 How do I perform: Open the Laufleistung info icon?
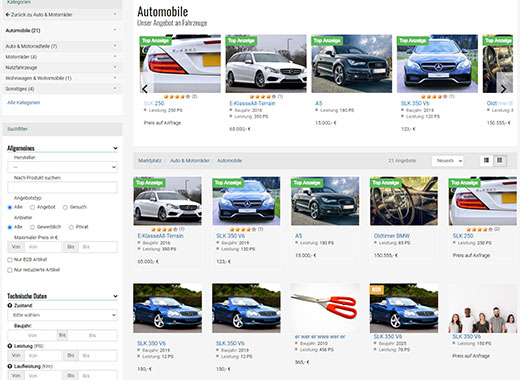tap(10, 366)
